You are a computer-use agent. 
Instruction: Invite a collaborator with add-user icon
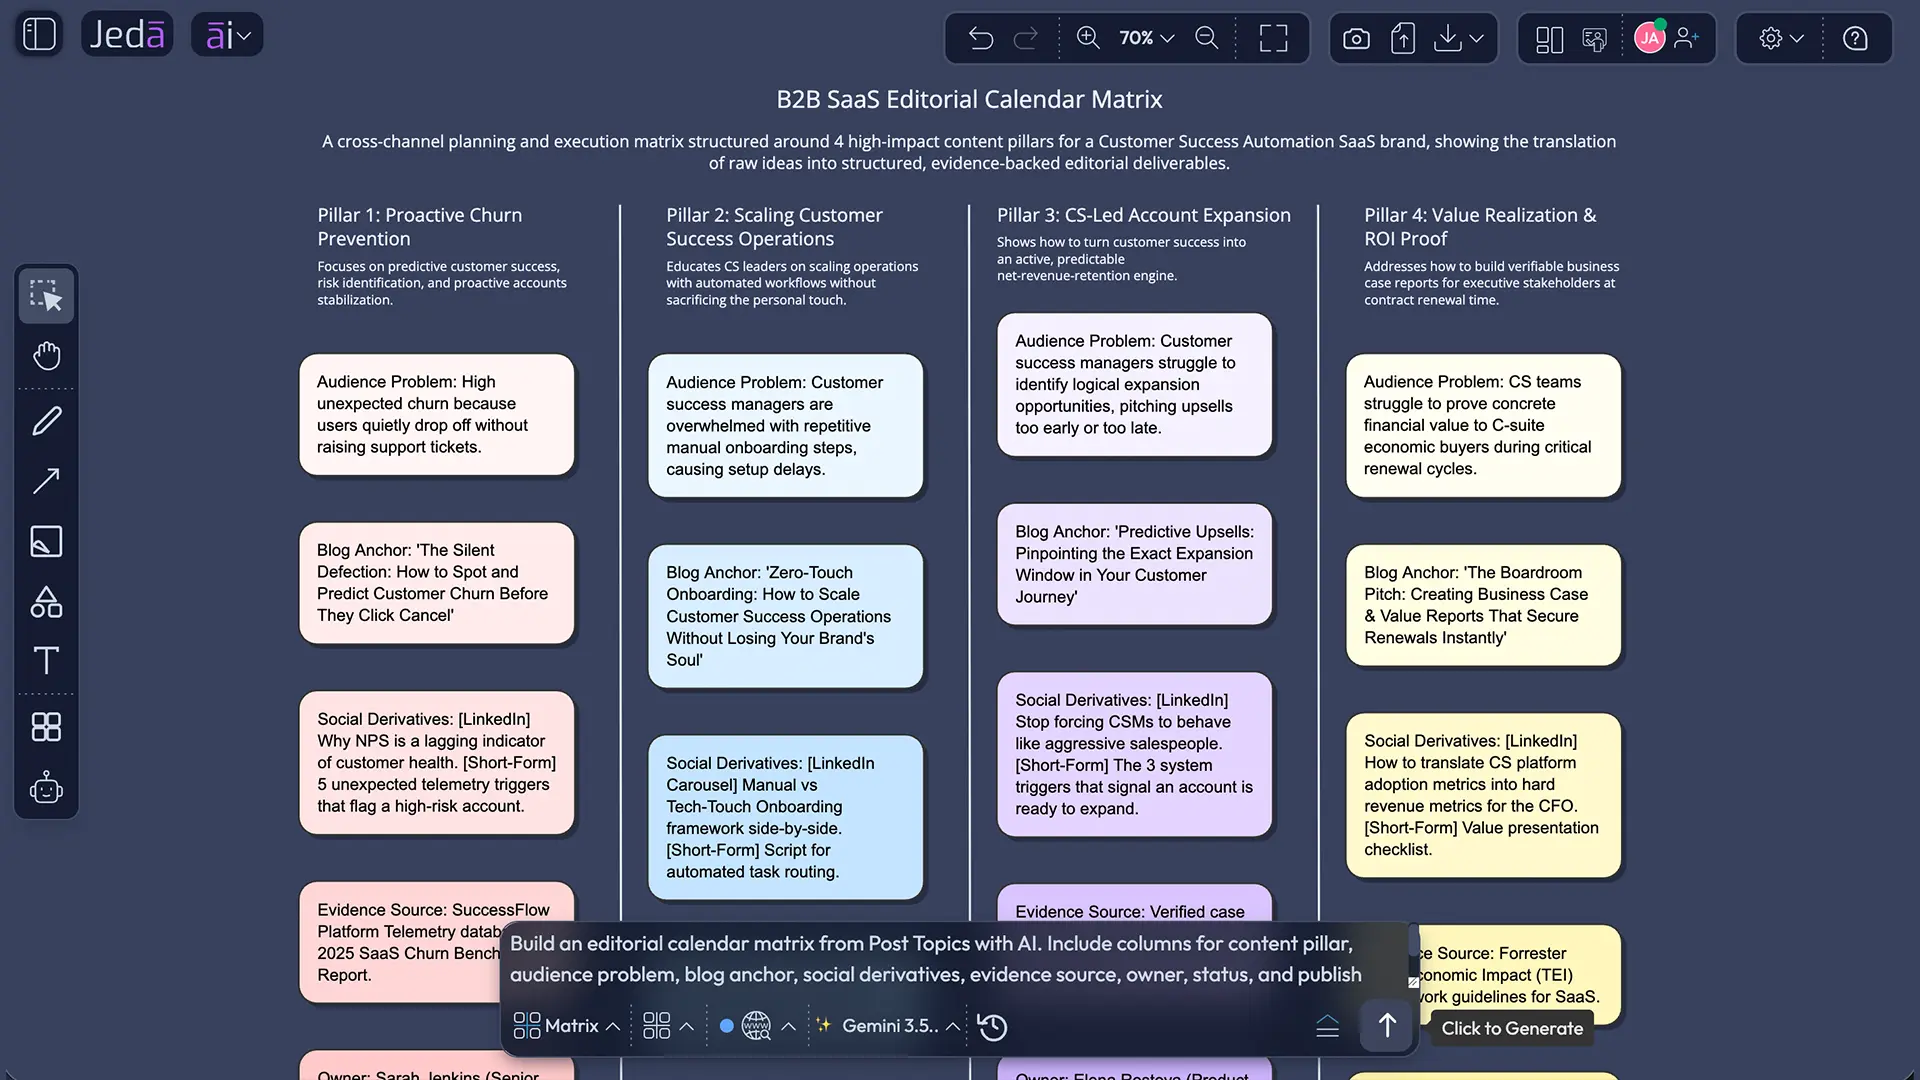click(1687, 38)
